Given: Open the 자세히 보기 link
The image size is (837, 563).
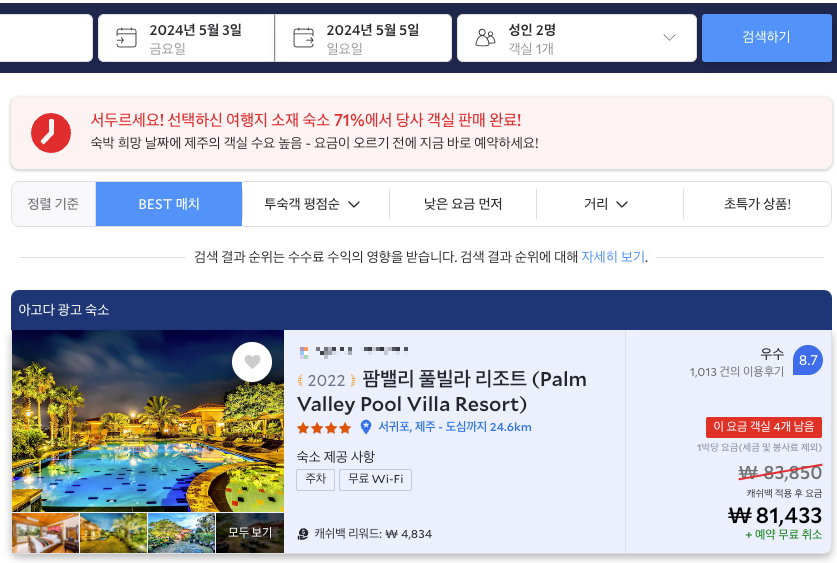Looking at the screenshot, I should (x=613, y=257).
